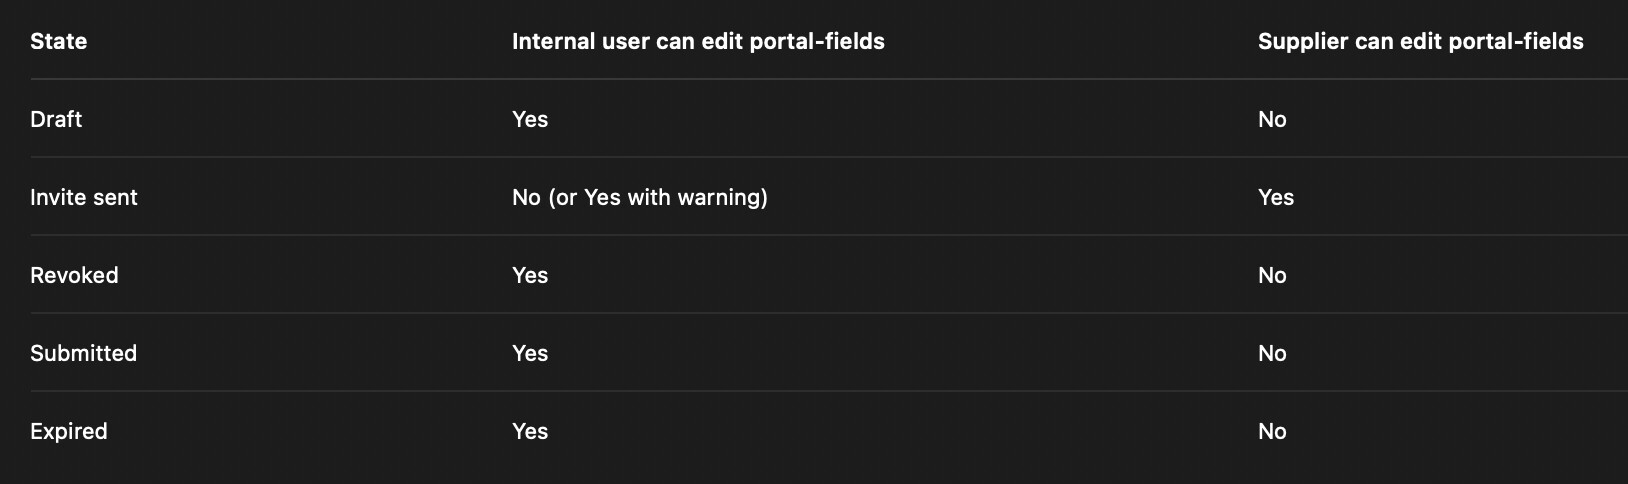Click the Submitted state cell
Image resolution: width=1628 pixels, height=484 pixels.
83,353
